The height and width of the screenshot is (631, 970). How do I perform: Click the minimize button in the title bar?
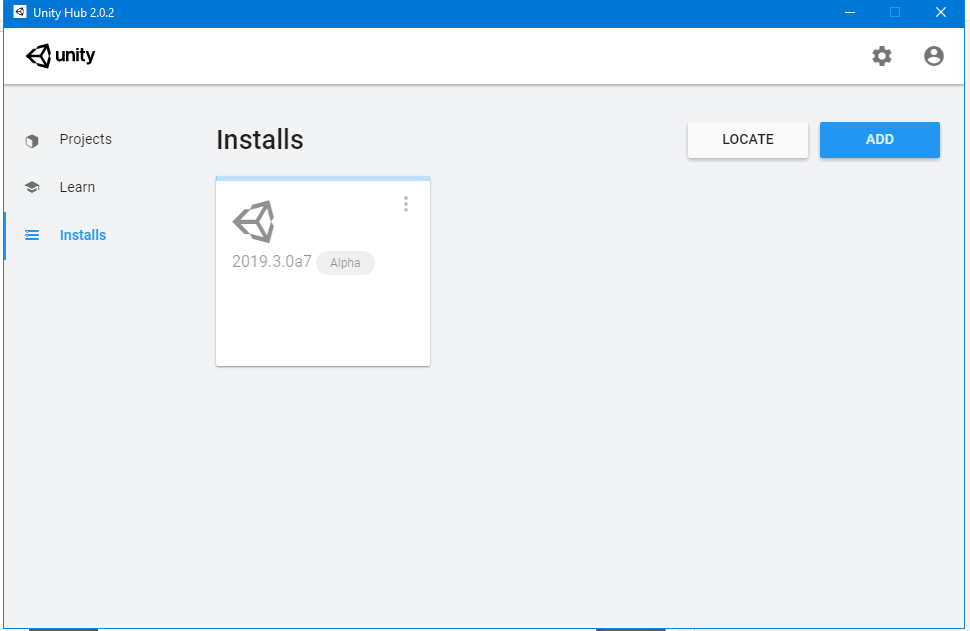pyautogui.click(x=849, y=12)
